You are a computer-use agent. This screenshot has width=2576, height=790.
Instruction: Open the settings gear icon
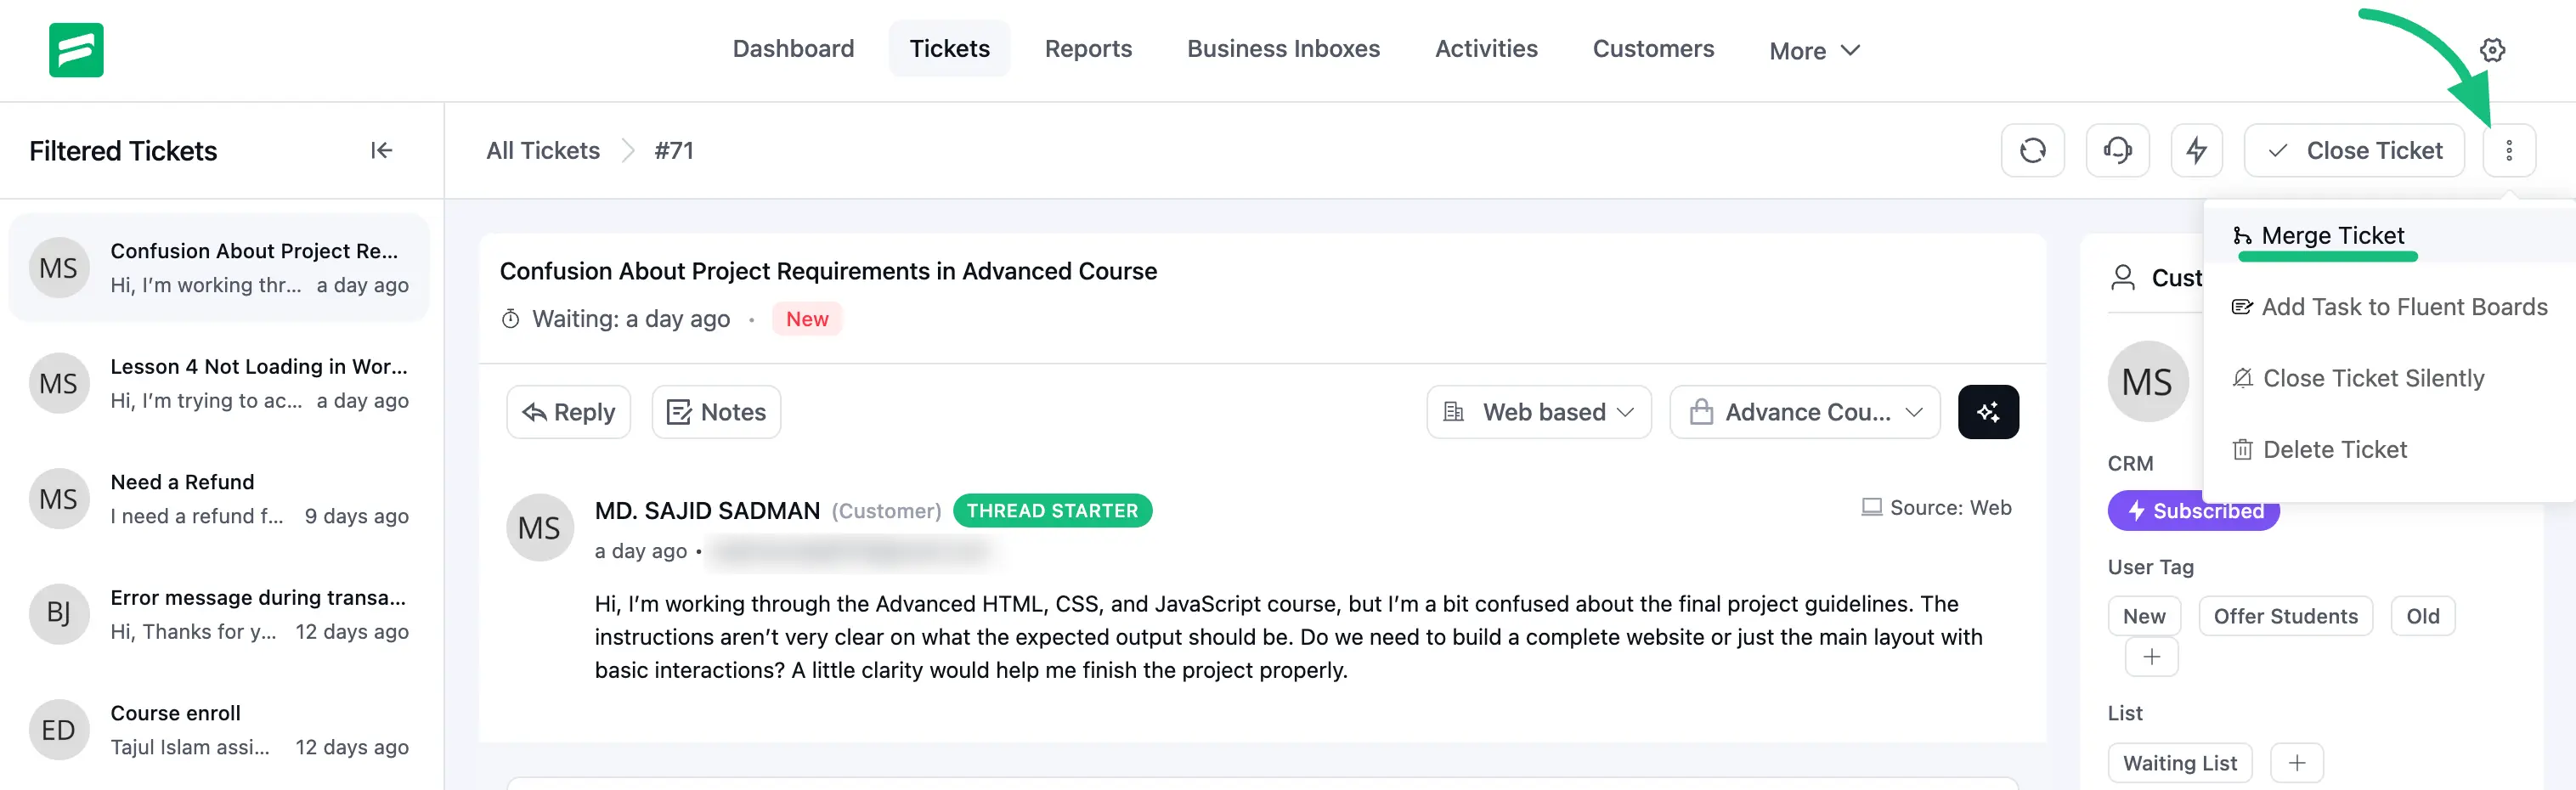2493,49
